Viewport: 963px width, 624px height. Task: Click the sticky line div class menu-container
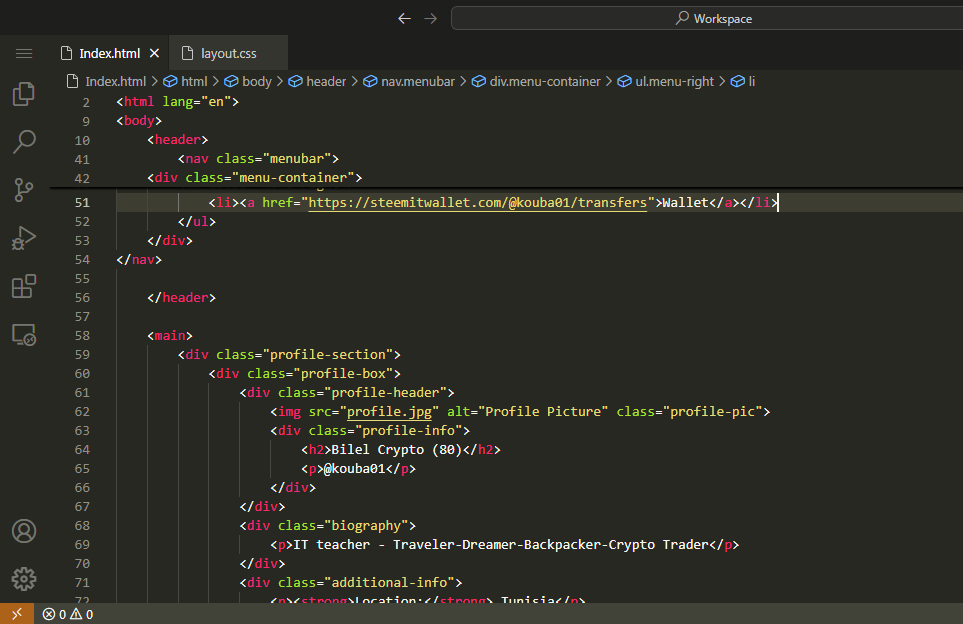(x=255, y=177)
